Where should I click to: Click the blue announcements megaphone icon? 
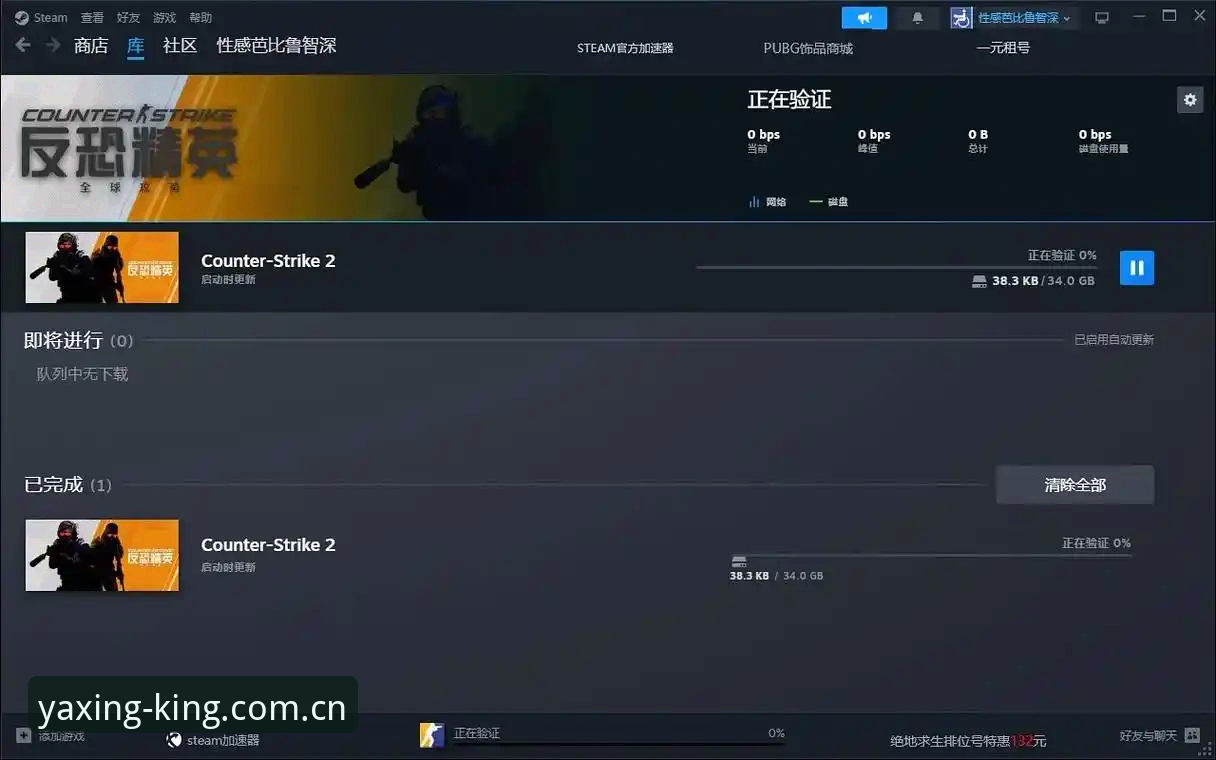click(x=864, y=18)
